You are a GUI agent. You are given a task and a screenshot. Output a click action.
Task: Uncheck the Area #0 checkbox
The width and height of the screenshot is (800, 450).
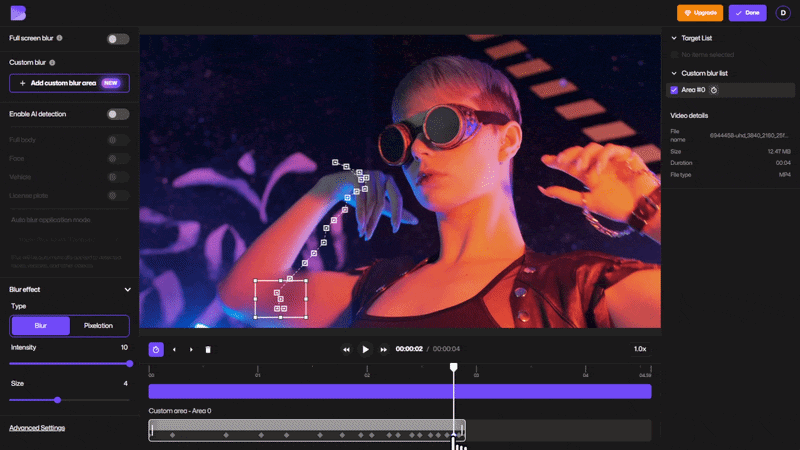click(x=674, y=90)
